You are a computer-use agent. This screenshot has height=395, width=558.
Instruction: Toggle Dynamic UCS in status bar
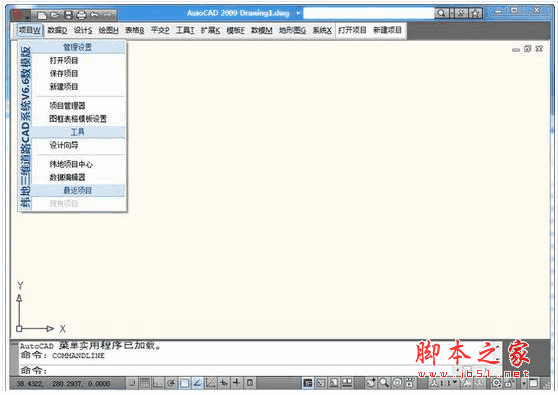(211, 383)
